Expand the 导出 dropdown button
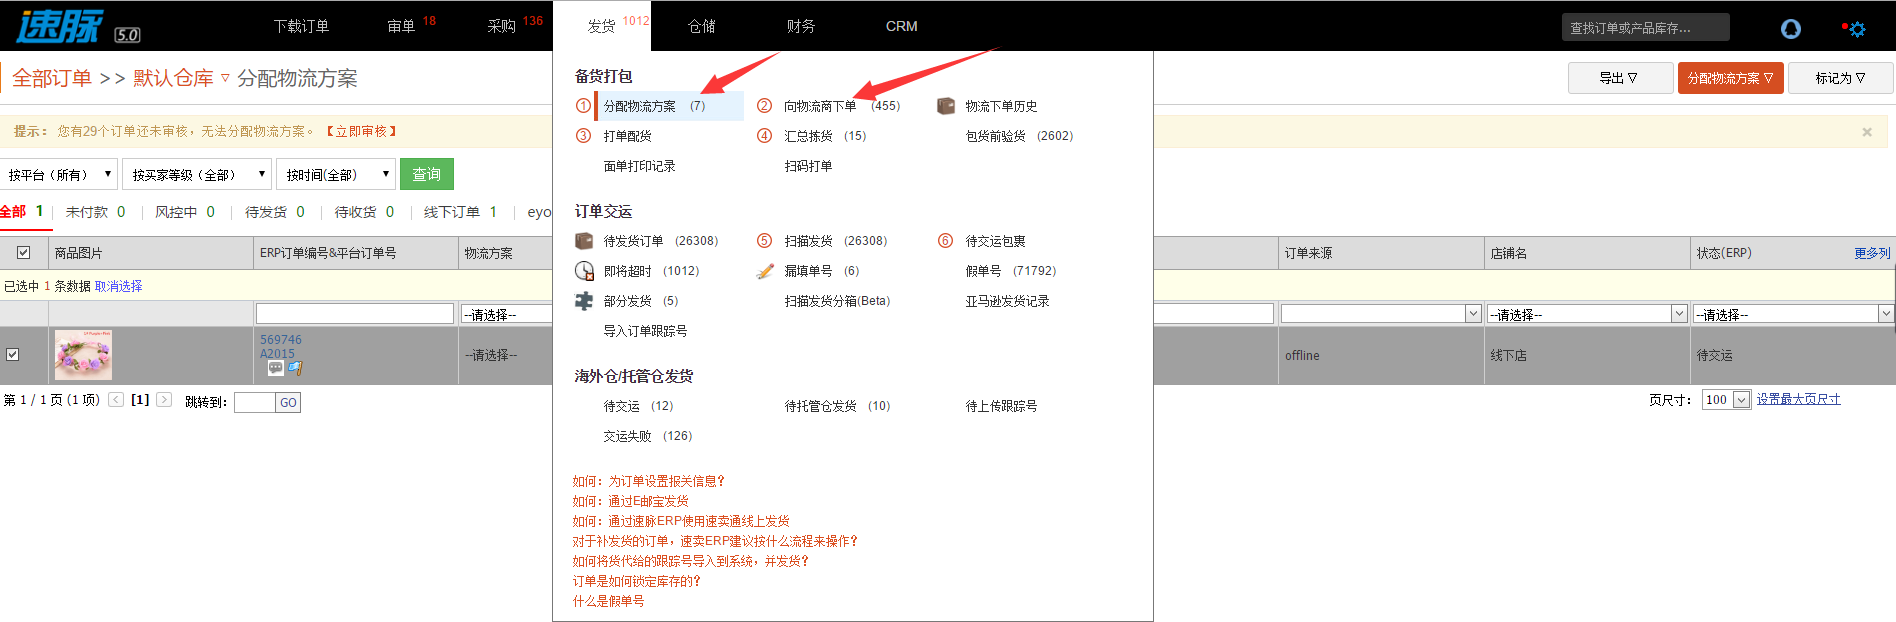Image resolution: width=1896 pixels, height=622 pixels. (x=1620, y=78)
